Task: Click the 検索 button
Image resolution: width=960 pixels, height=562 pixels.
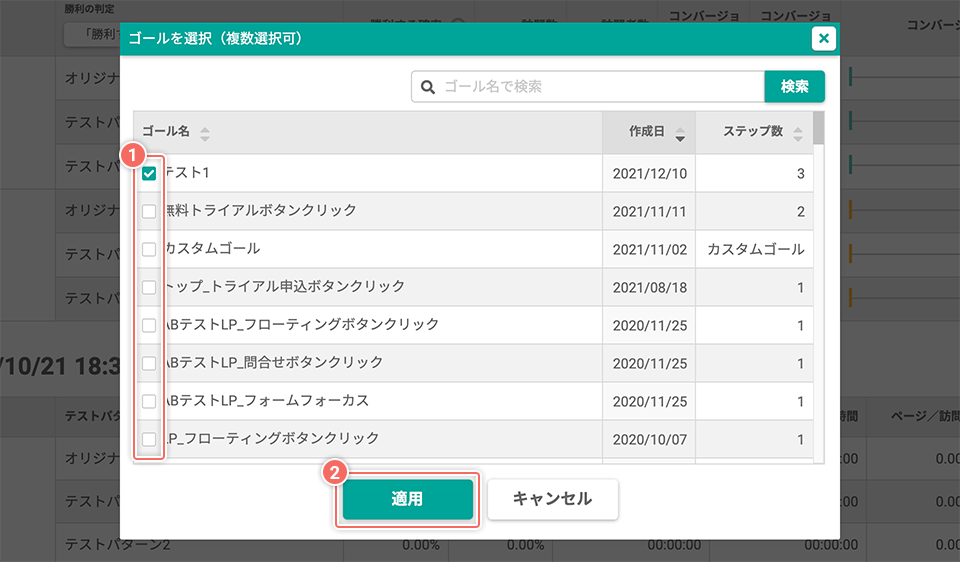Action: (794, 86)
